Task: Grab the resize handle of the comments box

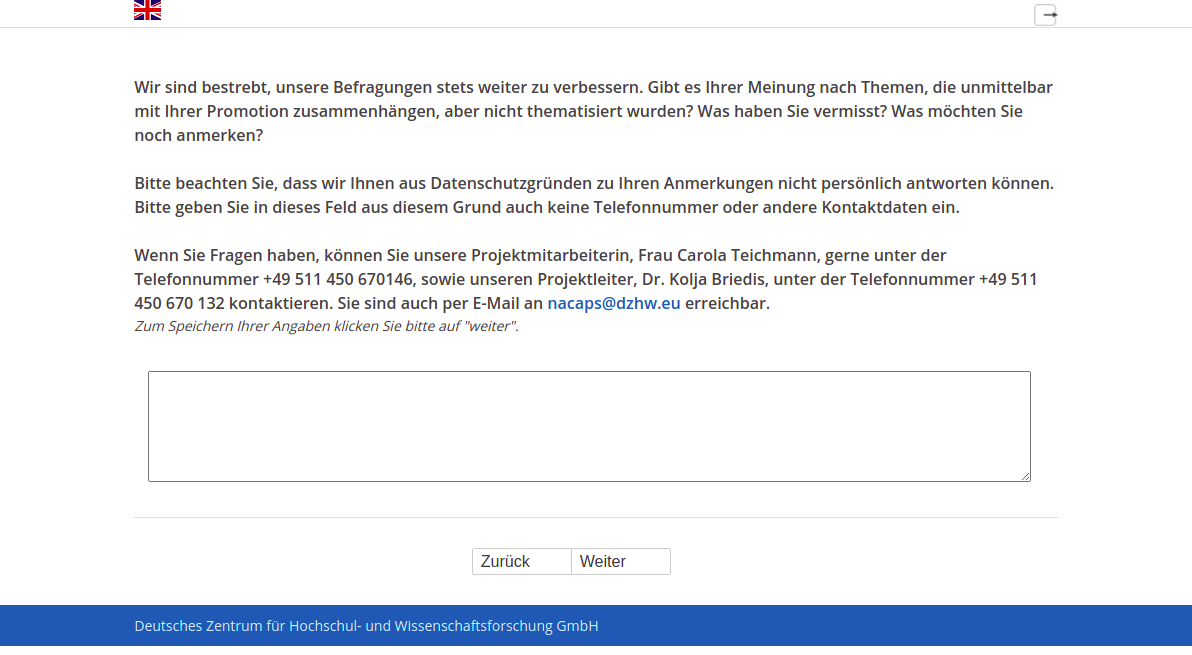Action: [1026, 476]
